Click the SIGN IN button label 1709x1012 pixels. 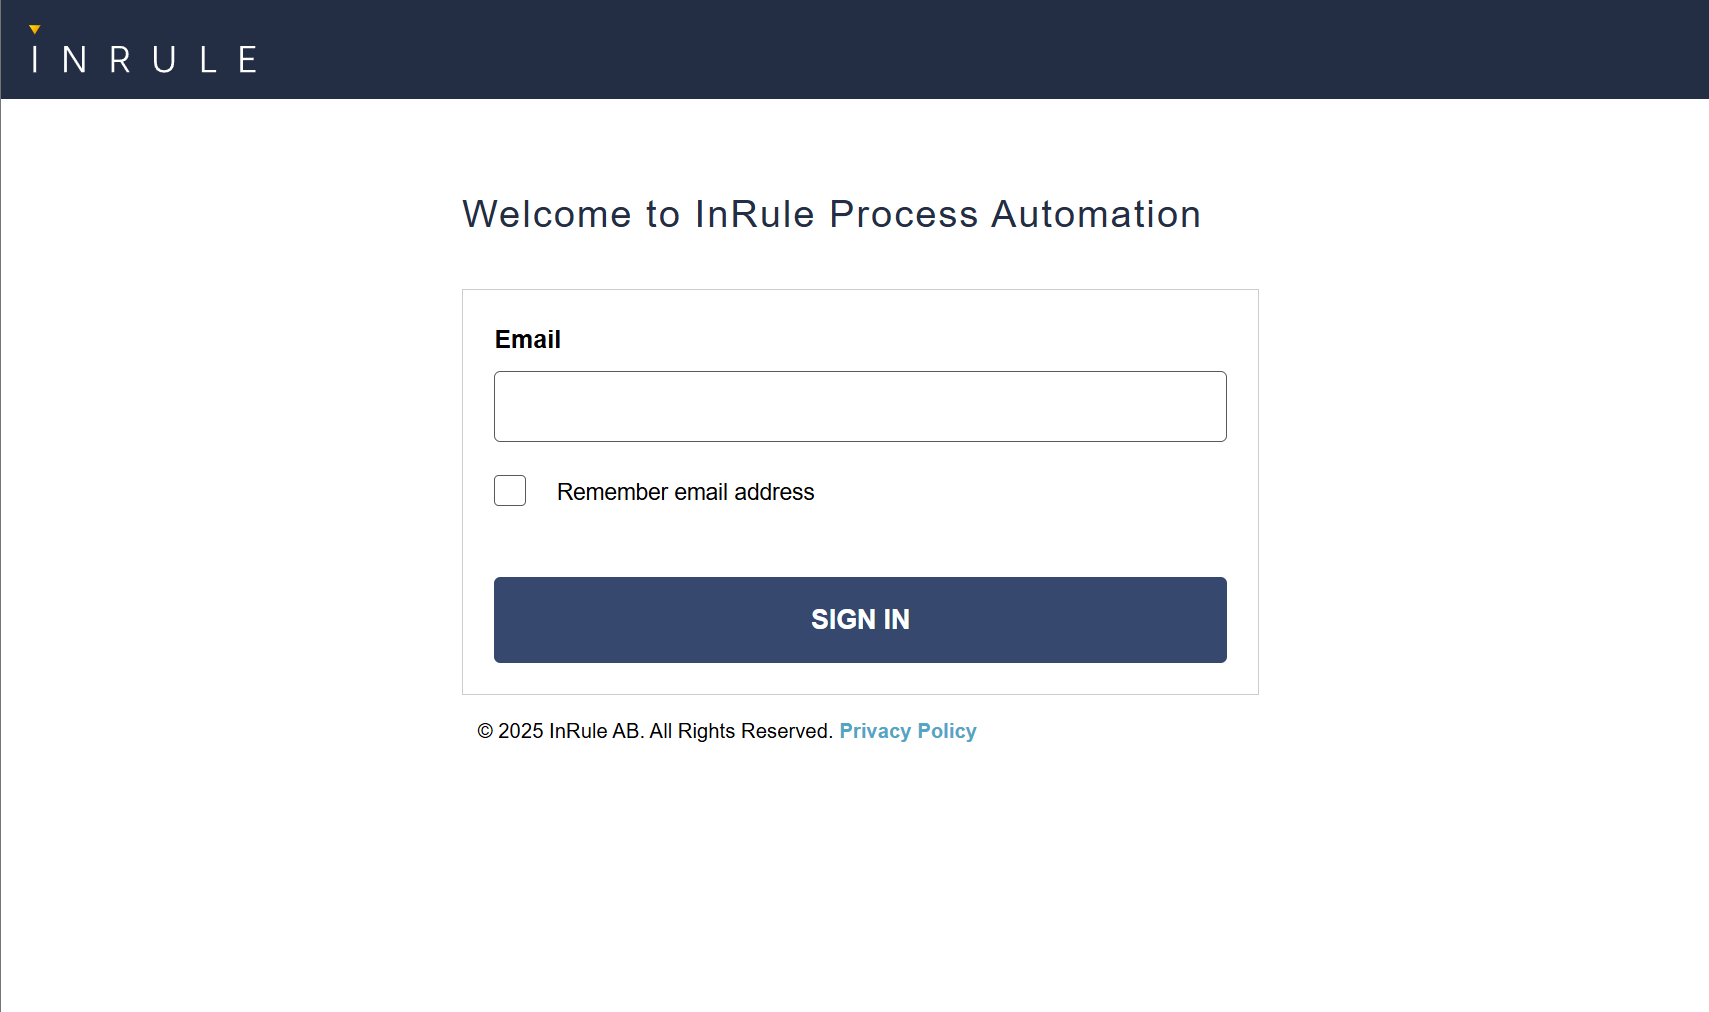tap(860, 619)
